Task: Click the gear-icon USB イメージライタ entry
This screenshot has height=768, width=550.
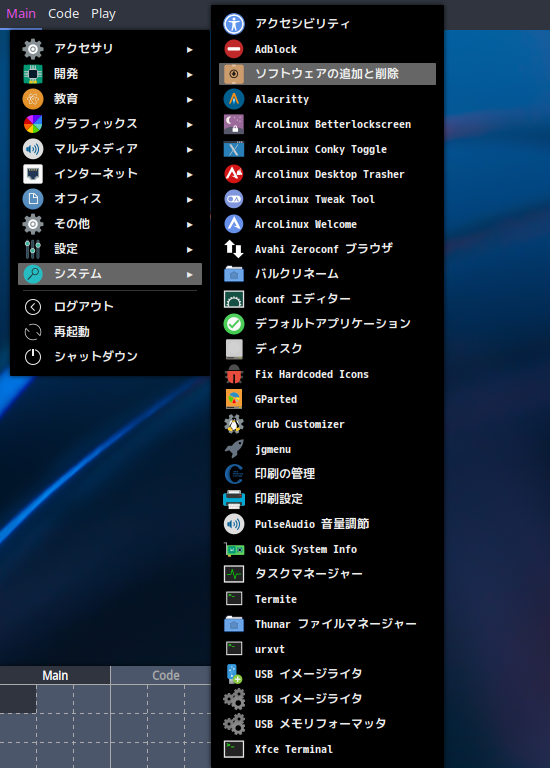Action: point(327,699)
